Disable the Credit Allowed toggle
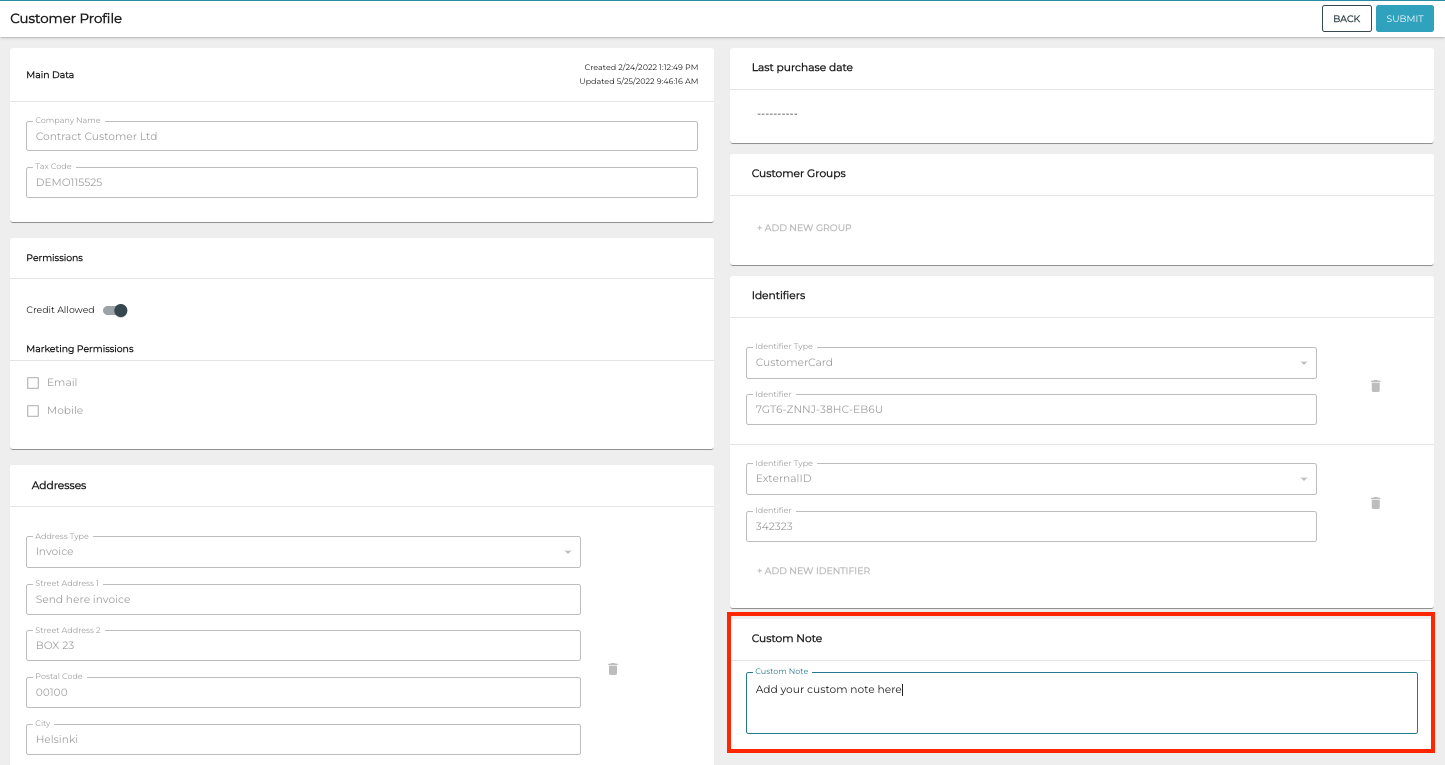The height and width of the screenshot is (765, 1445). click(x=114, y=310)
